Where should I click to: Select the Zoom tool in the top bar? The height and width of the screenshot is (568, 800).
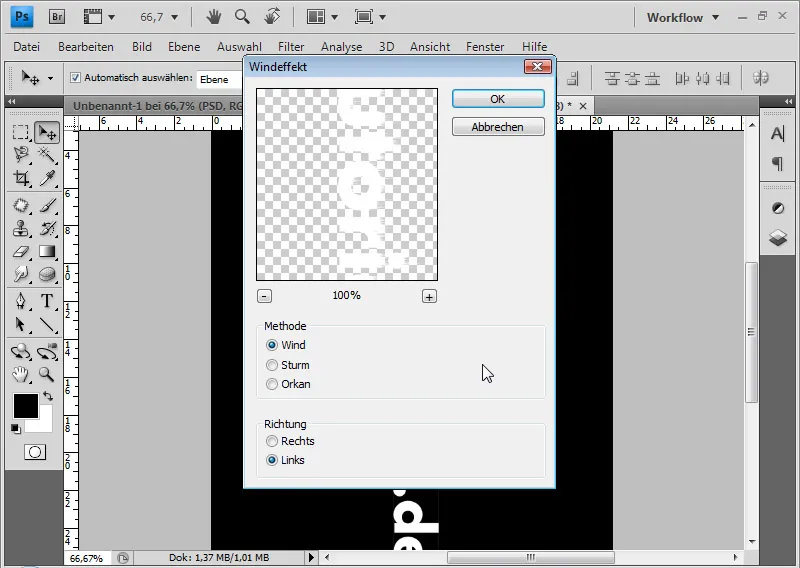(x=242, y=17)
